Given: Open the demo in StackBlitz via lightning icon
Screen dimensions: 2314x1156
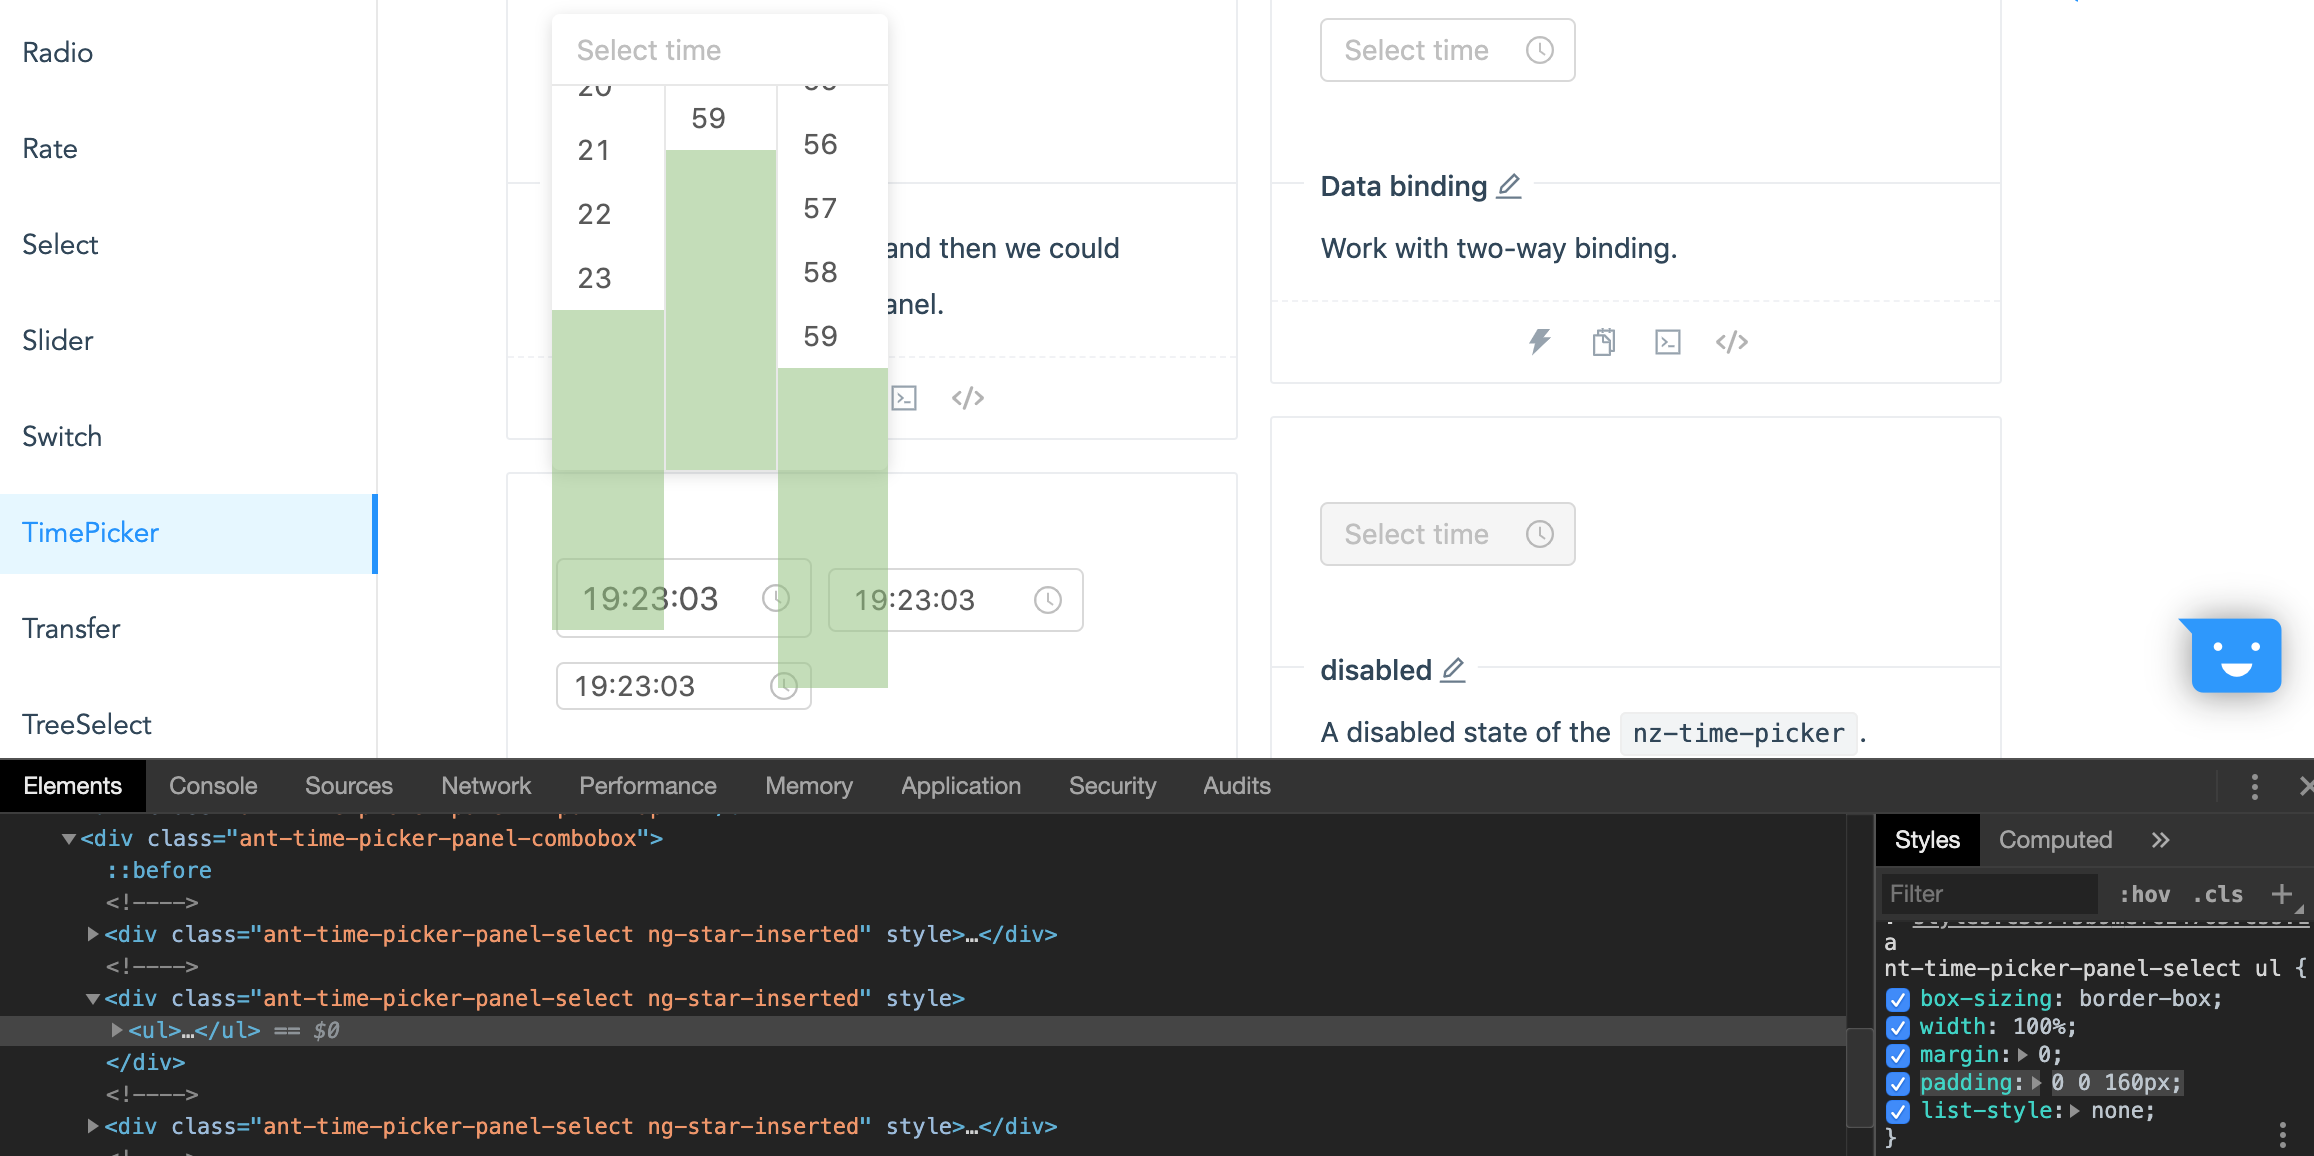Looking at the screenshot, I should click(1538, 341).
